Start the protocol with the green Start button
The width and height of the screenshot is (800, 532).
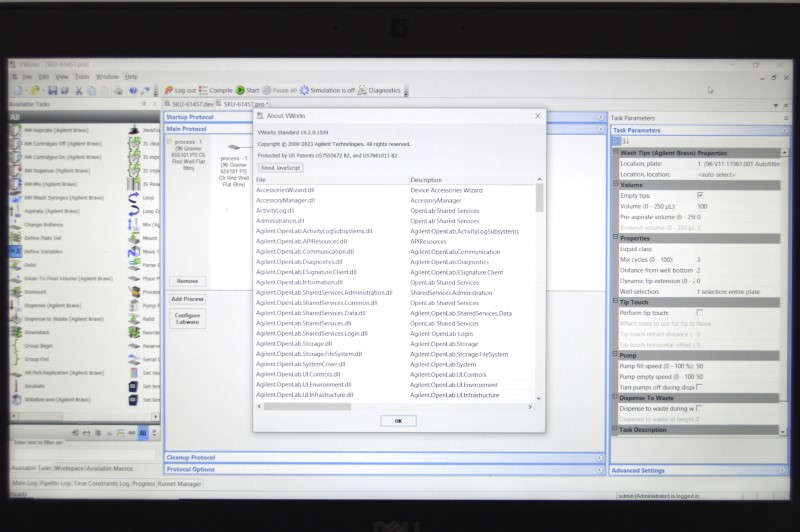point(247,90)
